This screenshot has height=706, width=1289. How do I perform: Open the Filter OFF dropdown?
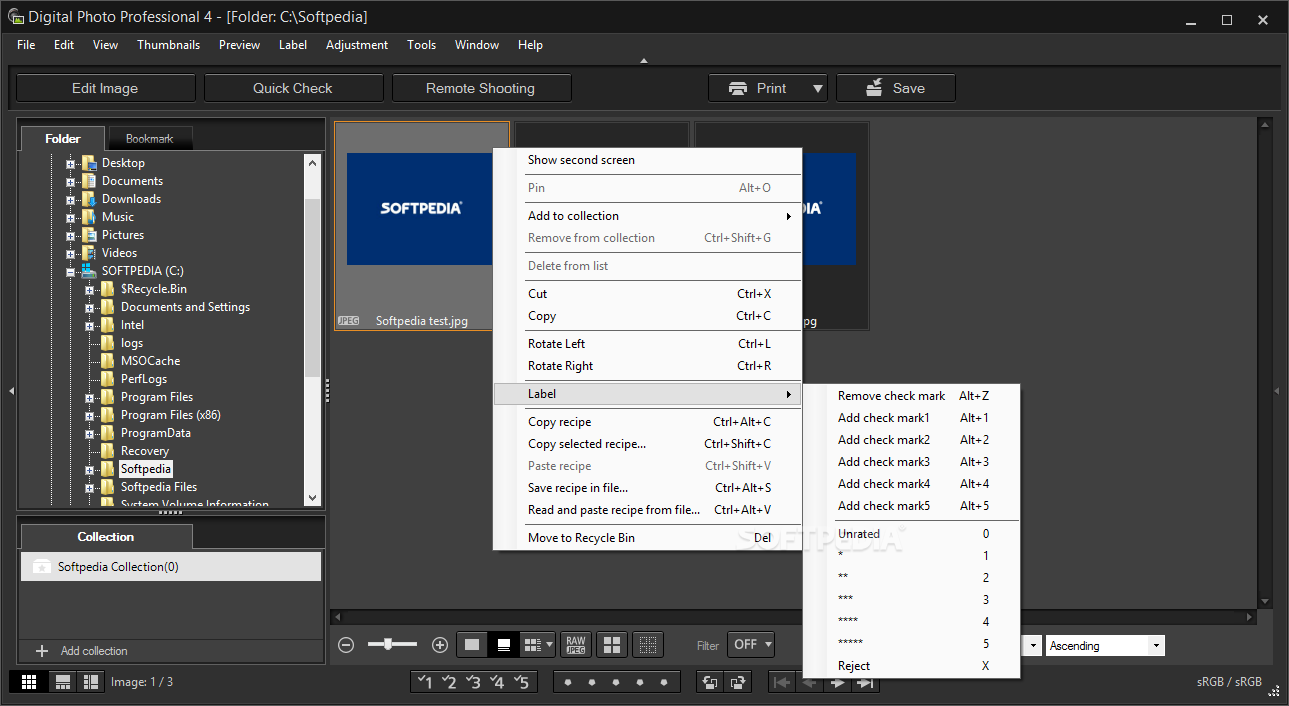point(751,645)
